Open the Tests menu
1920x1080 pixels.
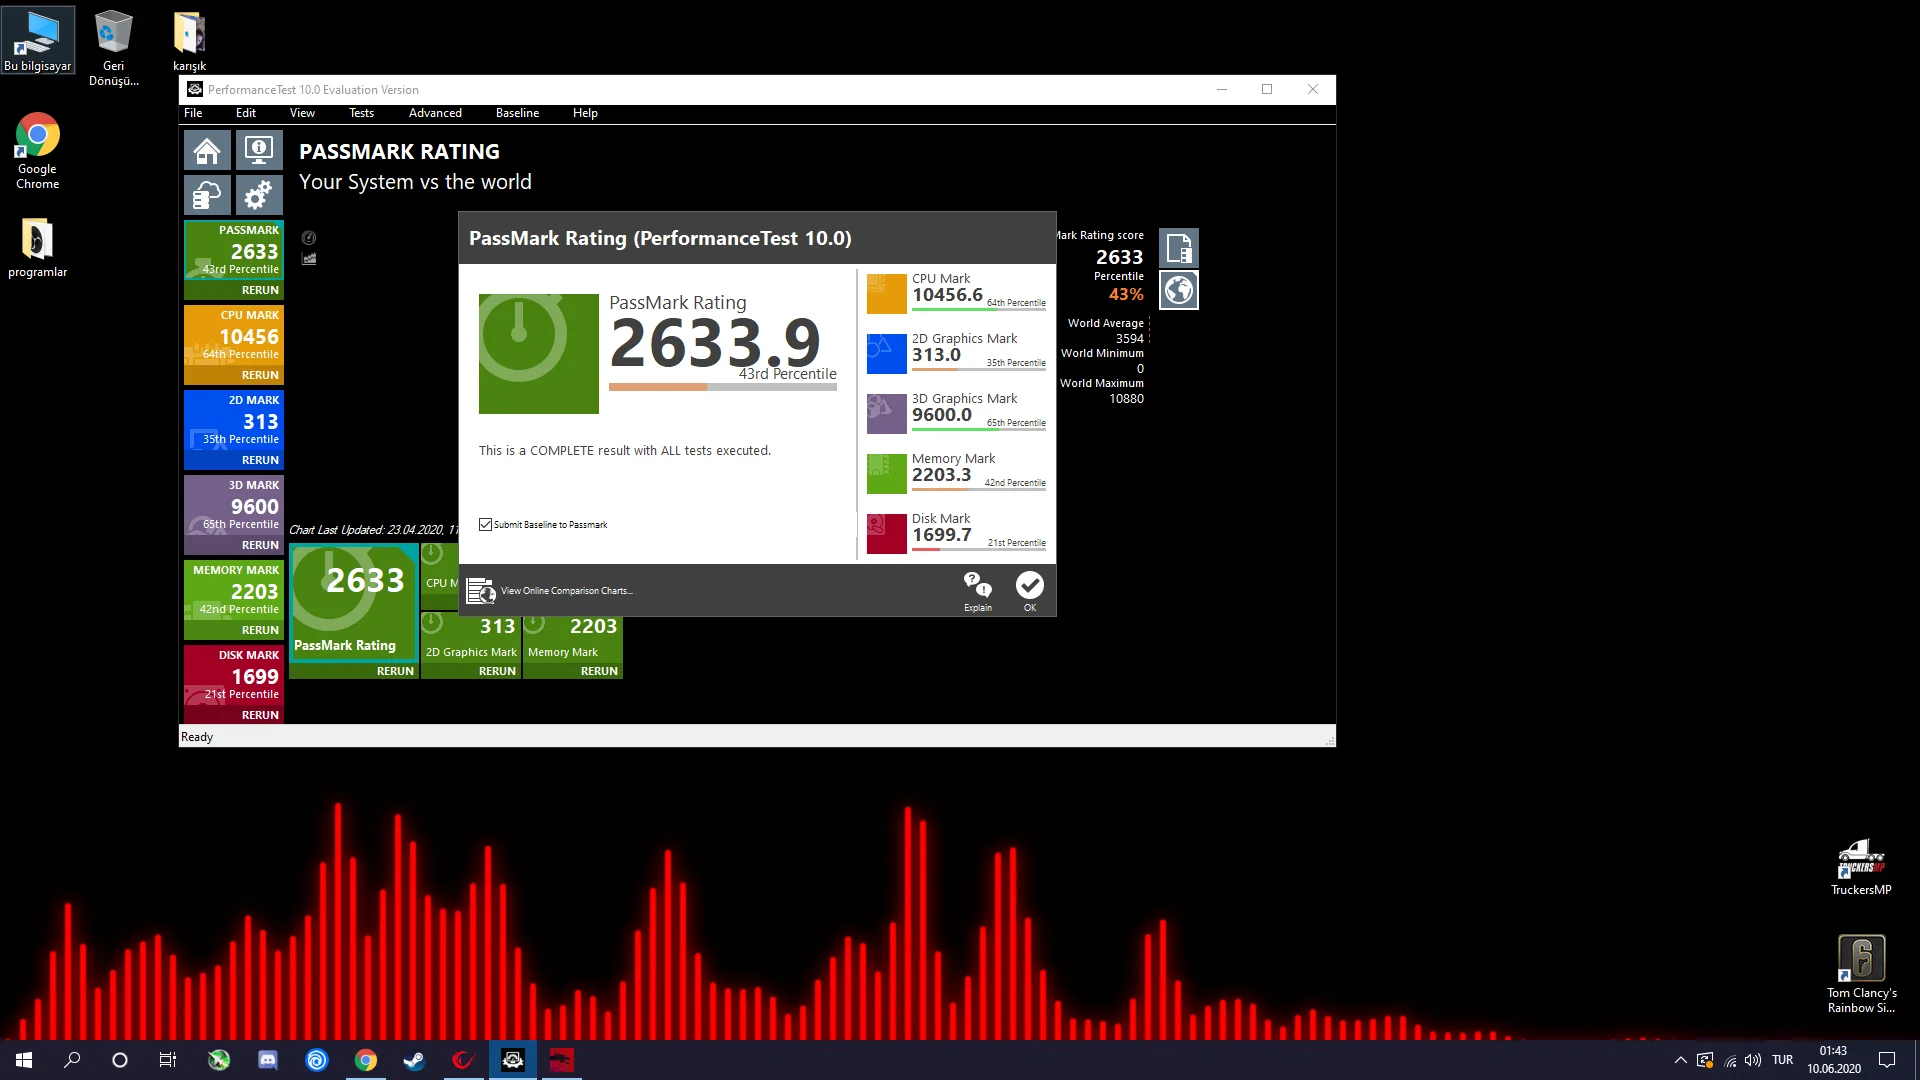tap(361, 113)
